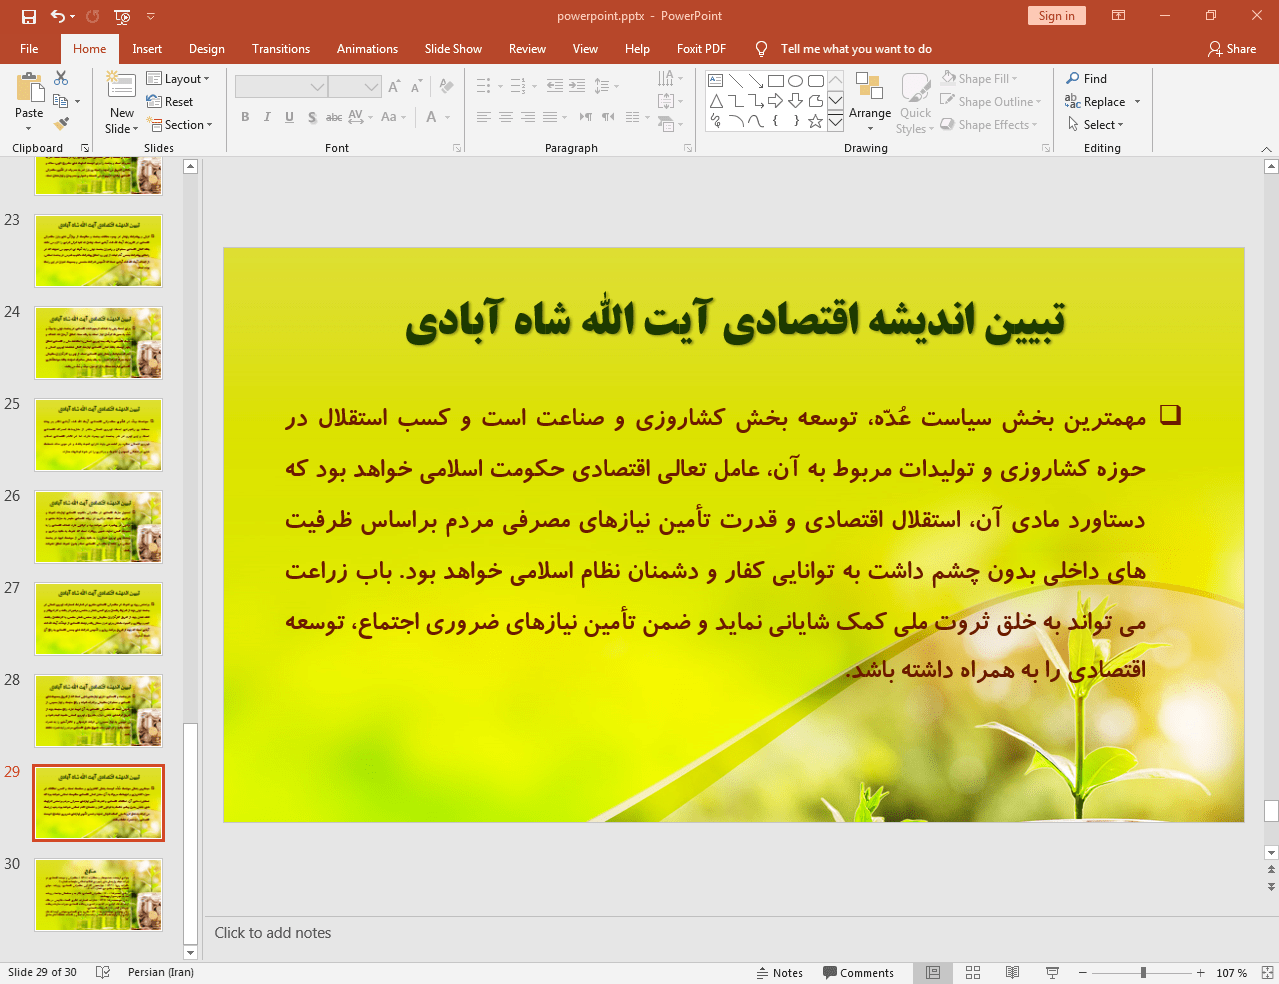1279x984 pixels.
Task: Select slide 30 thumbnail
Action: (x=98, y=895)
